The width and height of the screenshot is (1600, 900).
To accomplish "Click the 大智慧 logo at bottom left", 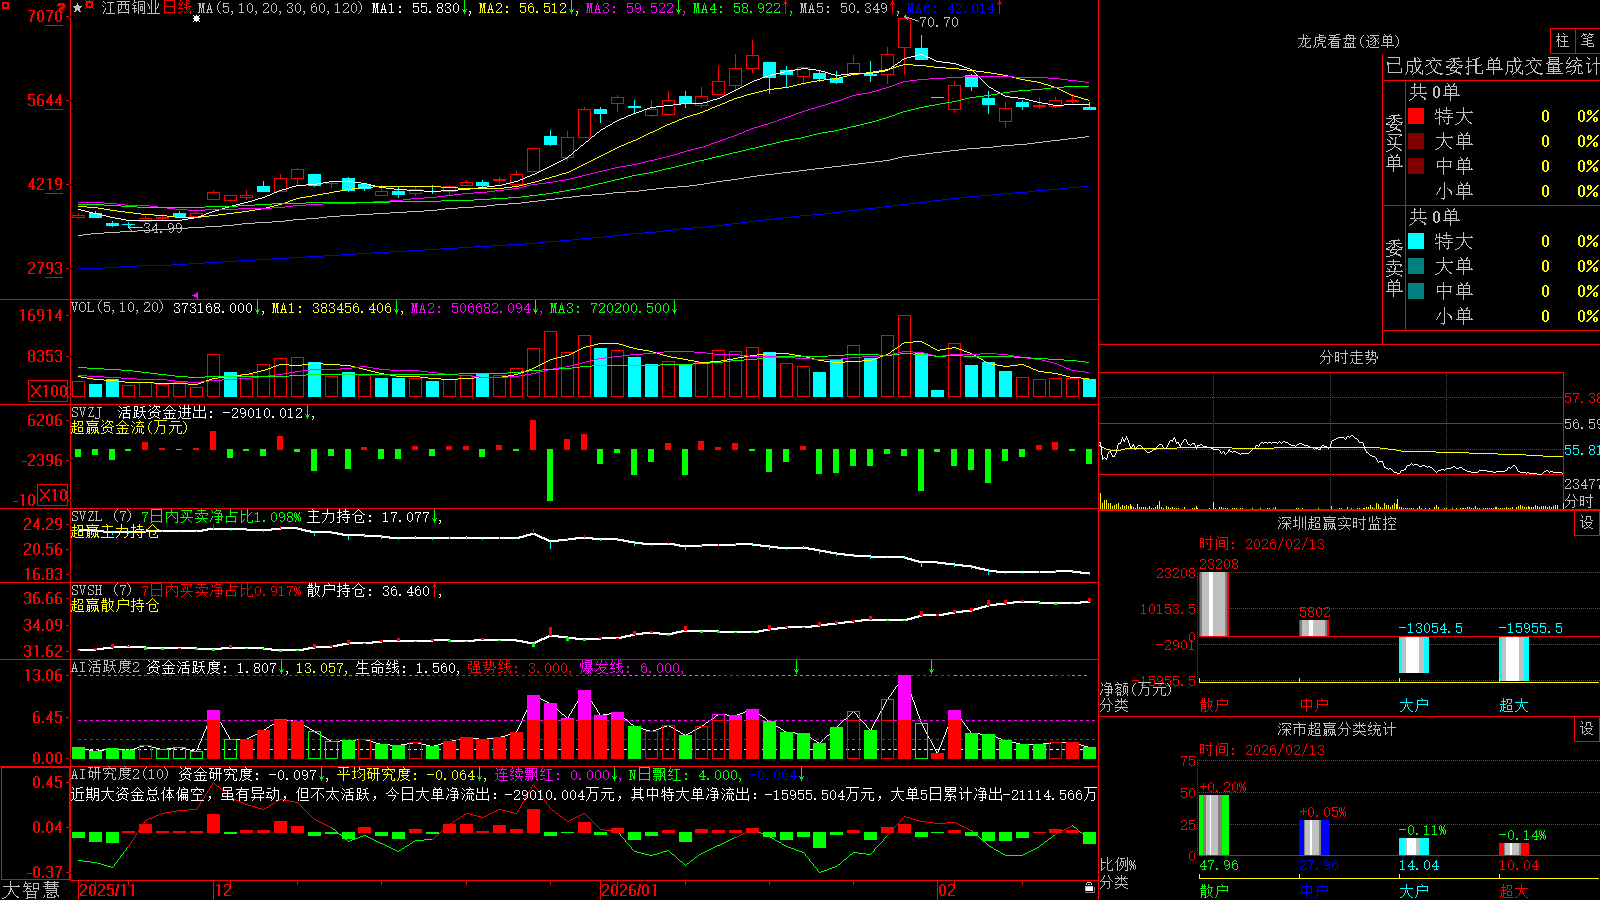I will [x=30, y=889].
